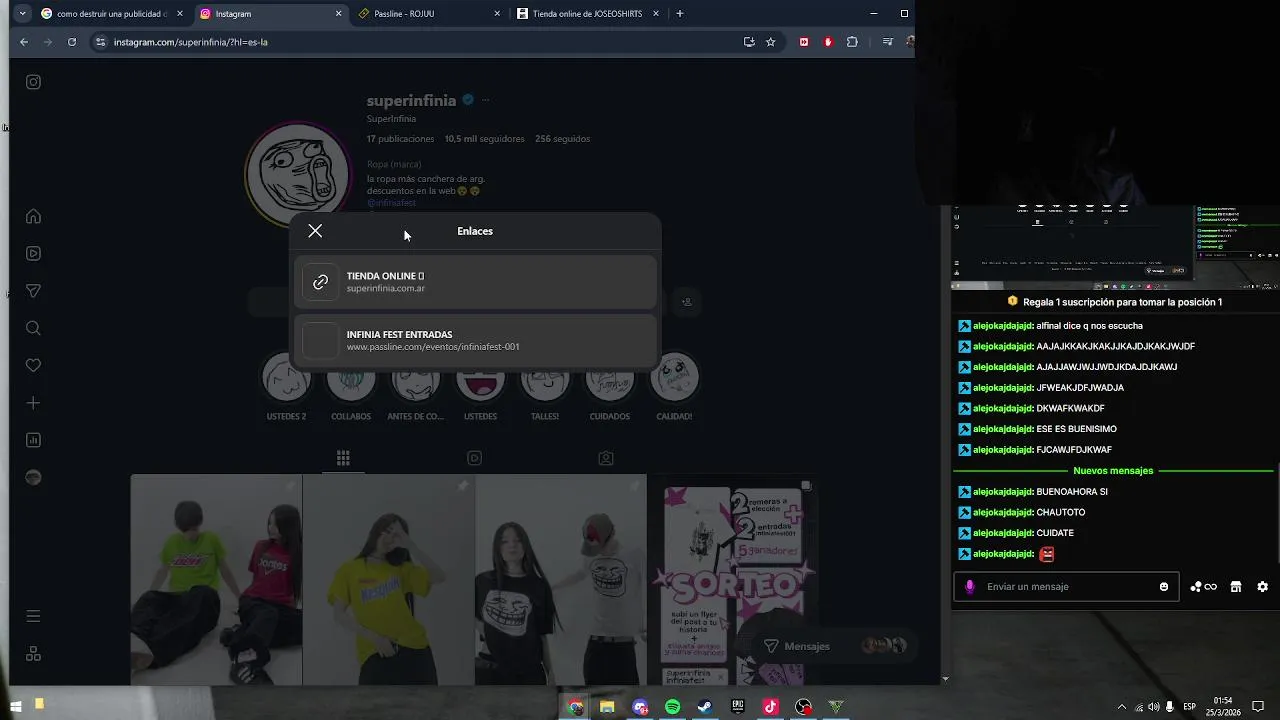
Task: Click the superinfinia profile picture
Action: tap(298, 173)
